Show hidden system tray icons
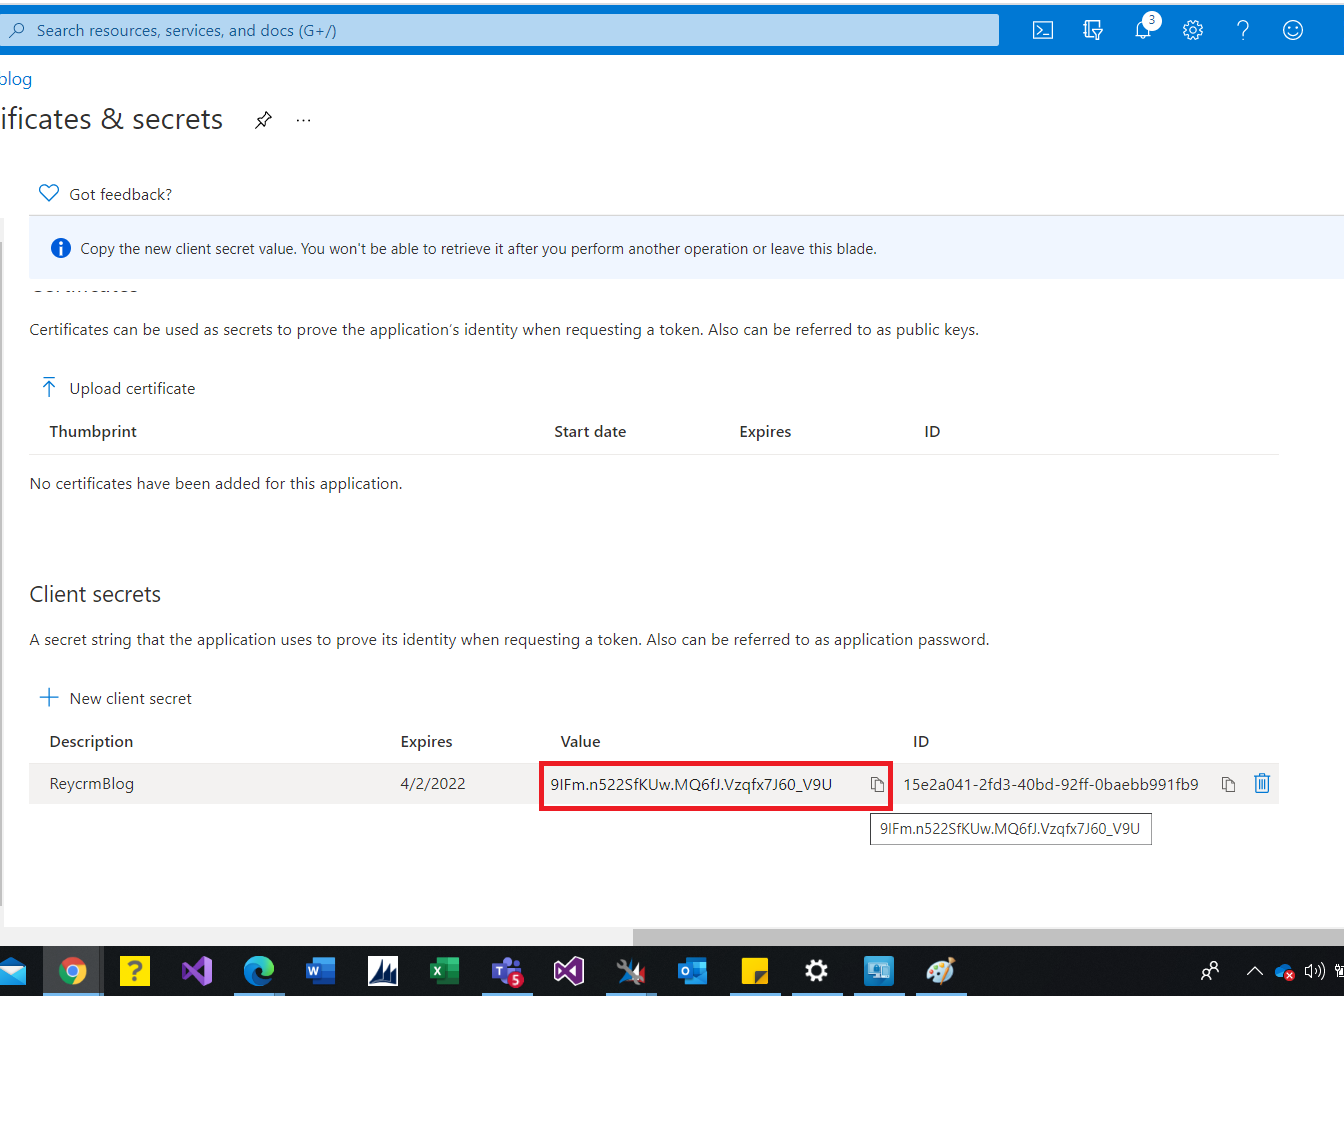Screen dimensions: 1344x1144 pos(1254,971)
